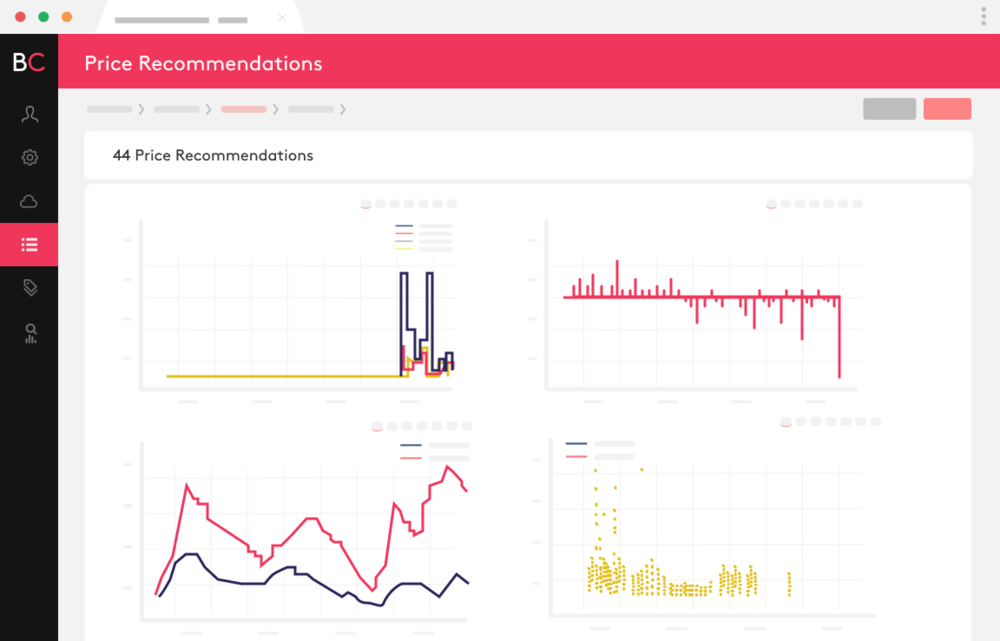Image resolution: width=1000 pixels, height=641 pixels.
Task: Expand the chevron after the last breadcrumb
Action: pos(343,109)
